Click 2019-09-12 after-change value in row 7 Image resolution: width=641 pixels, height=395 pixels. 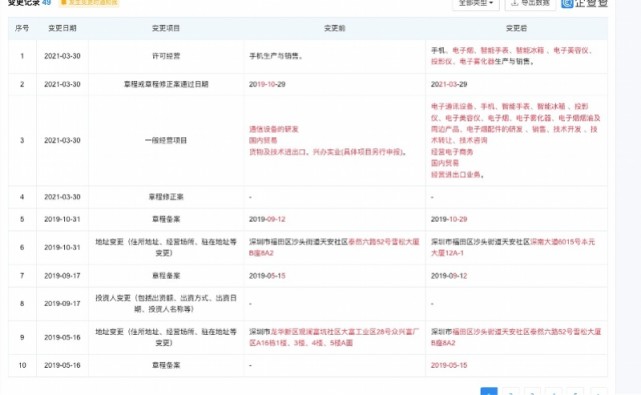click(449, 276)
